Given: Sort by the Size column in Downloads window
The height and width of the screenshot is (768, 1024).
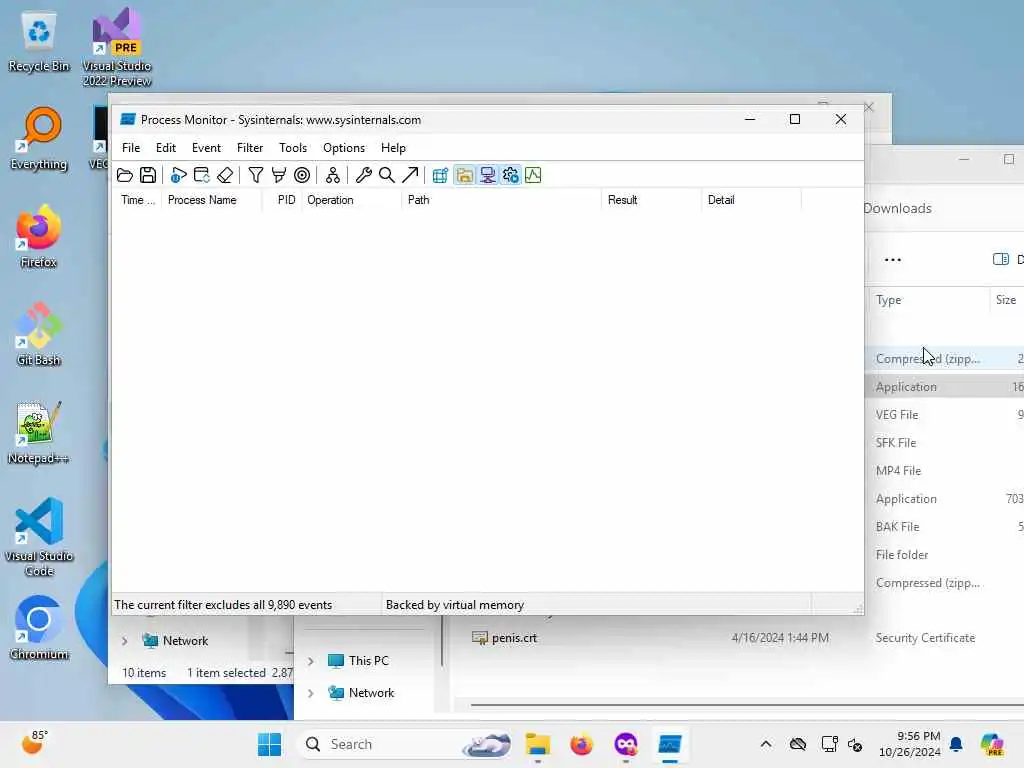Looking at the screenshot, I should coord(1006,300).
